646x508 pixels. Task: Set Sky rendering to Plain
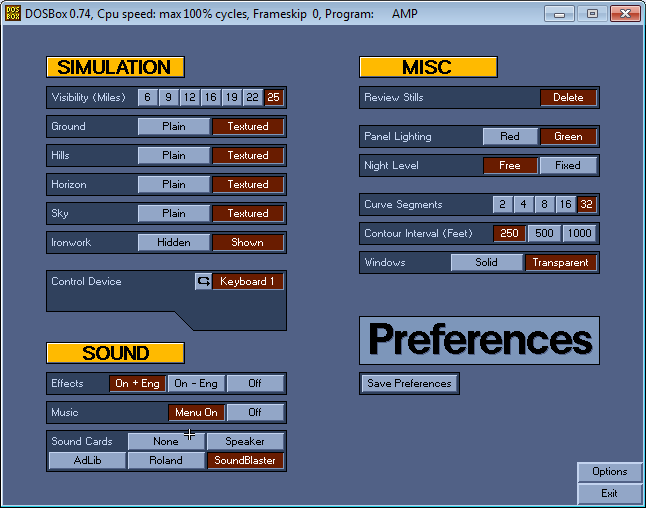pyautogui.click(x=174, y=214)
